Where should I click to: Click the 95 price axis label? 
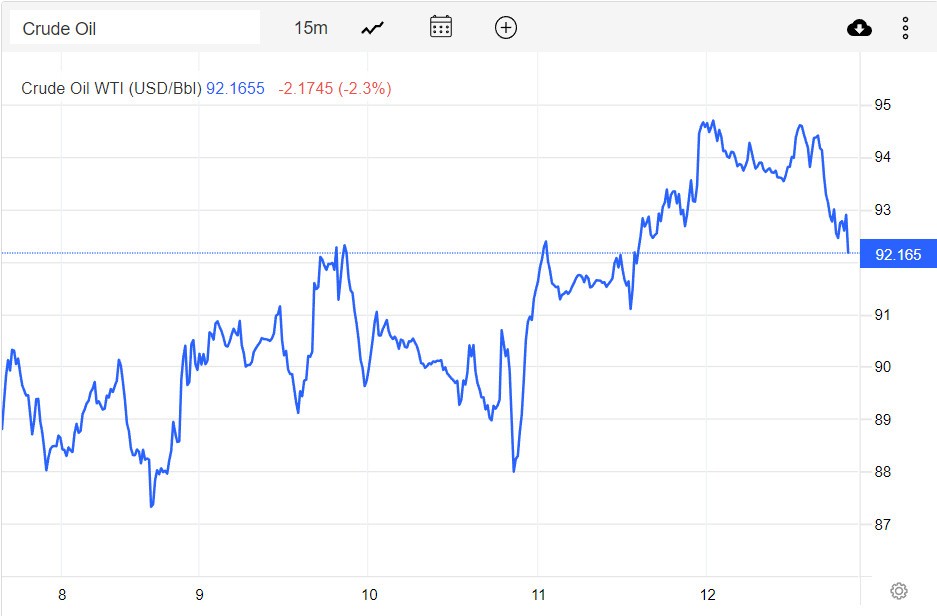point(883,105)
